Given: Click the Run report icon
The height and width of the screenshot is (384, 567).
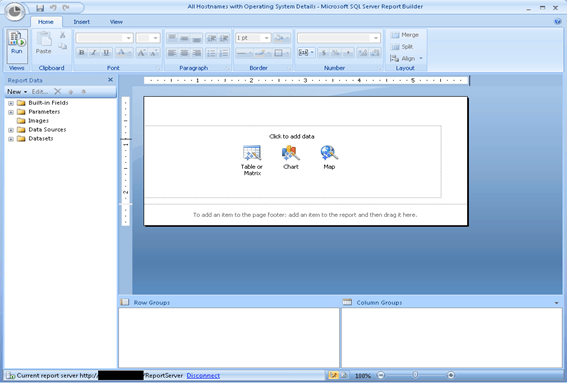Looking at the screenshot, I should point(17,43).
